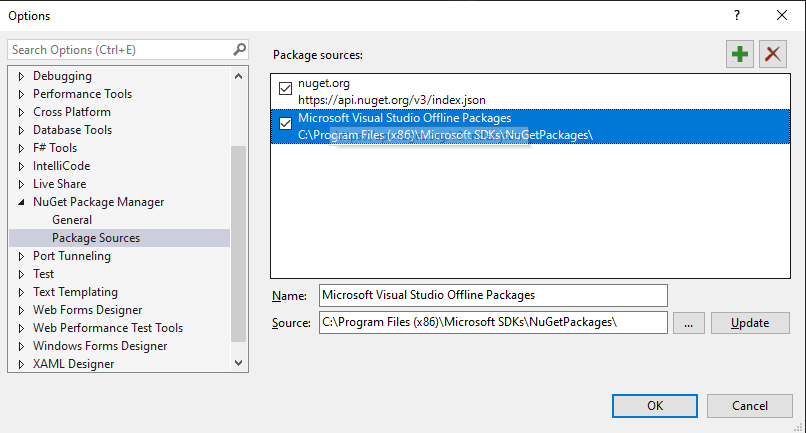Expand the Test node
Screen dimensions: 806x433
(21, 274)
